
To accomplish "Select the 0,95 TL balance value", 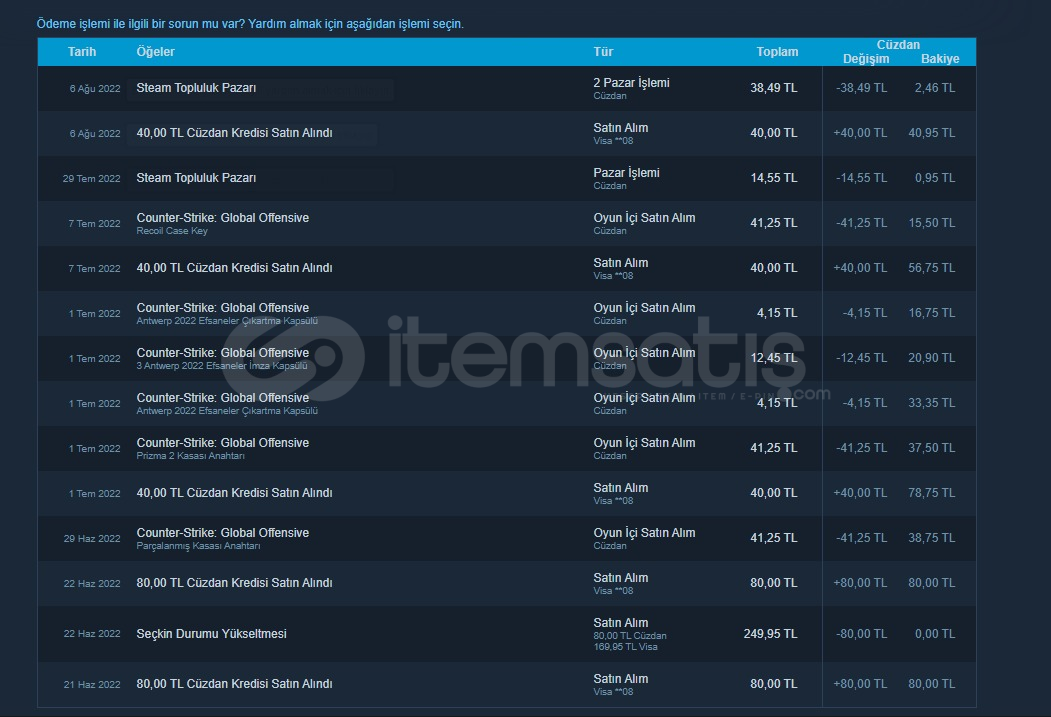I will click(934, 178).
